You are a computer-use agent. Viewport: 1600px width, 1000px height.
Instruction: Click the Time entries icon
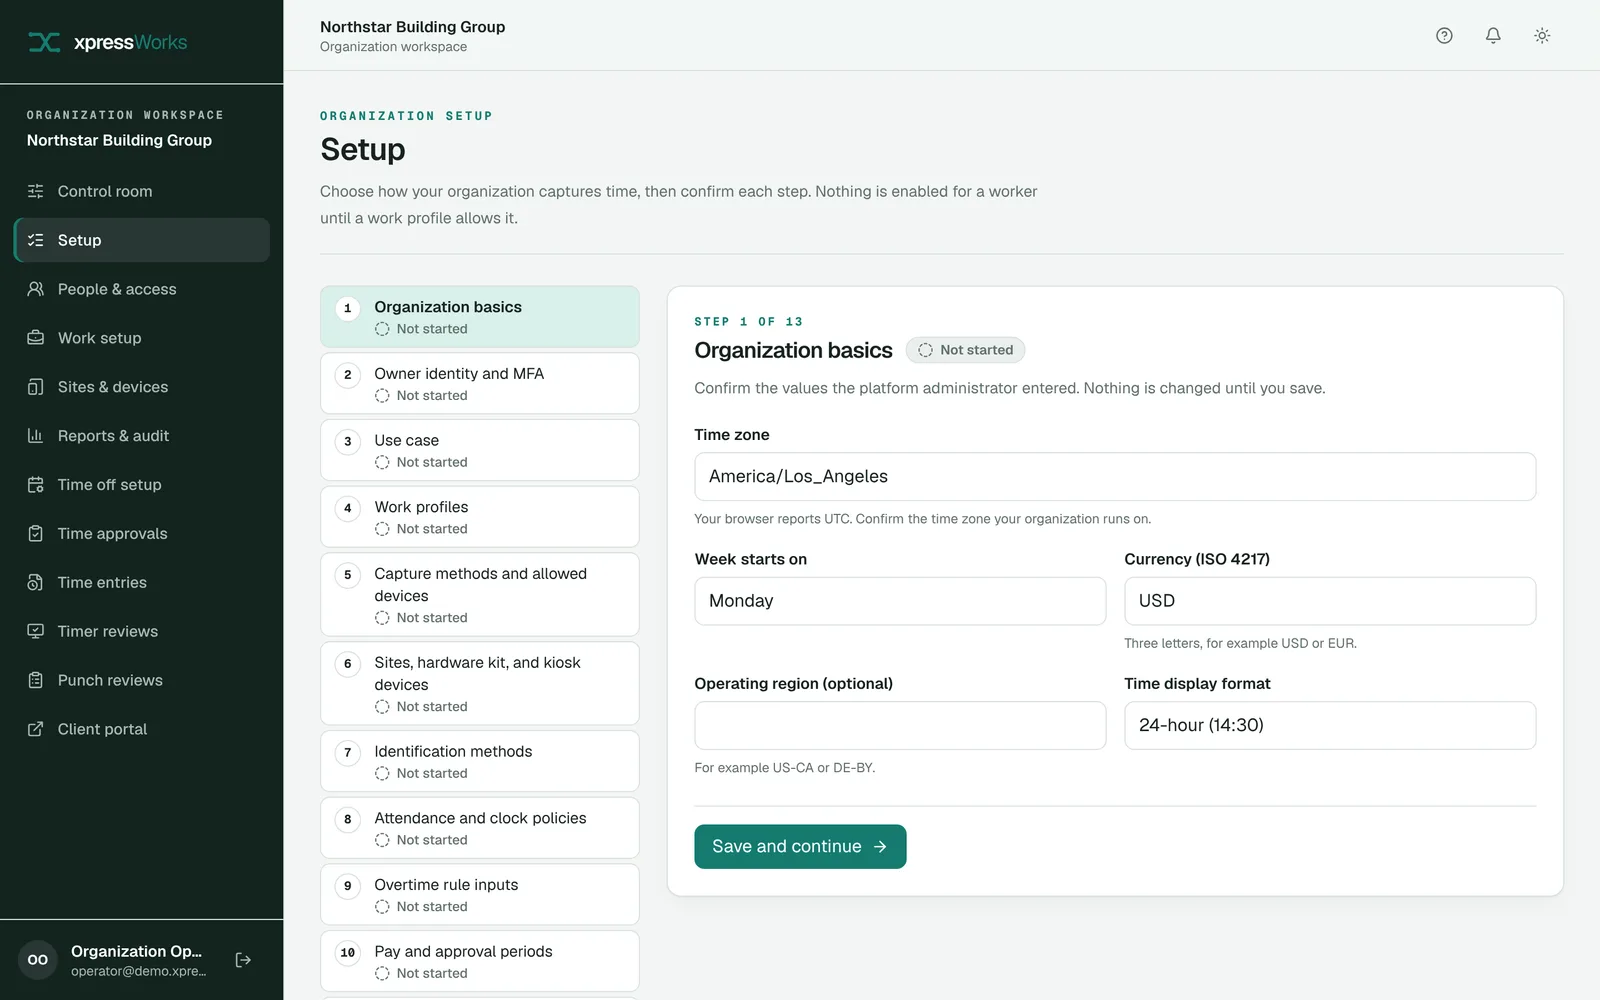click(36, 582)
